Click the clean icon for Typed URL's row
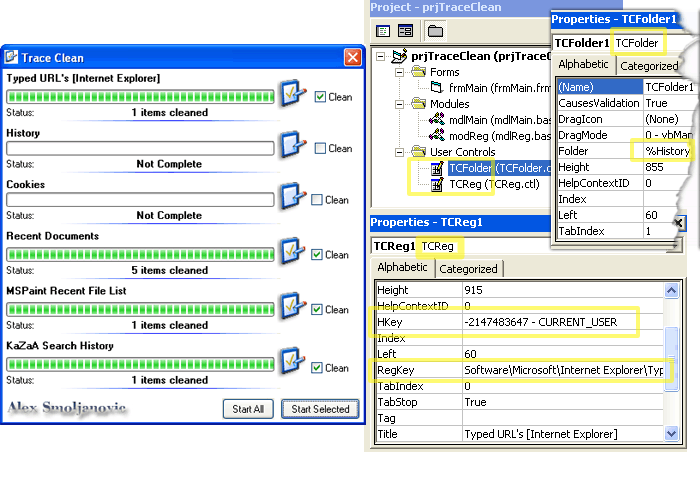700x500 pixels. tap(292, 95)
